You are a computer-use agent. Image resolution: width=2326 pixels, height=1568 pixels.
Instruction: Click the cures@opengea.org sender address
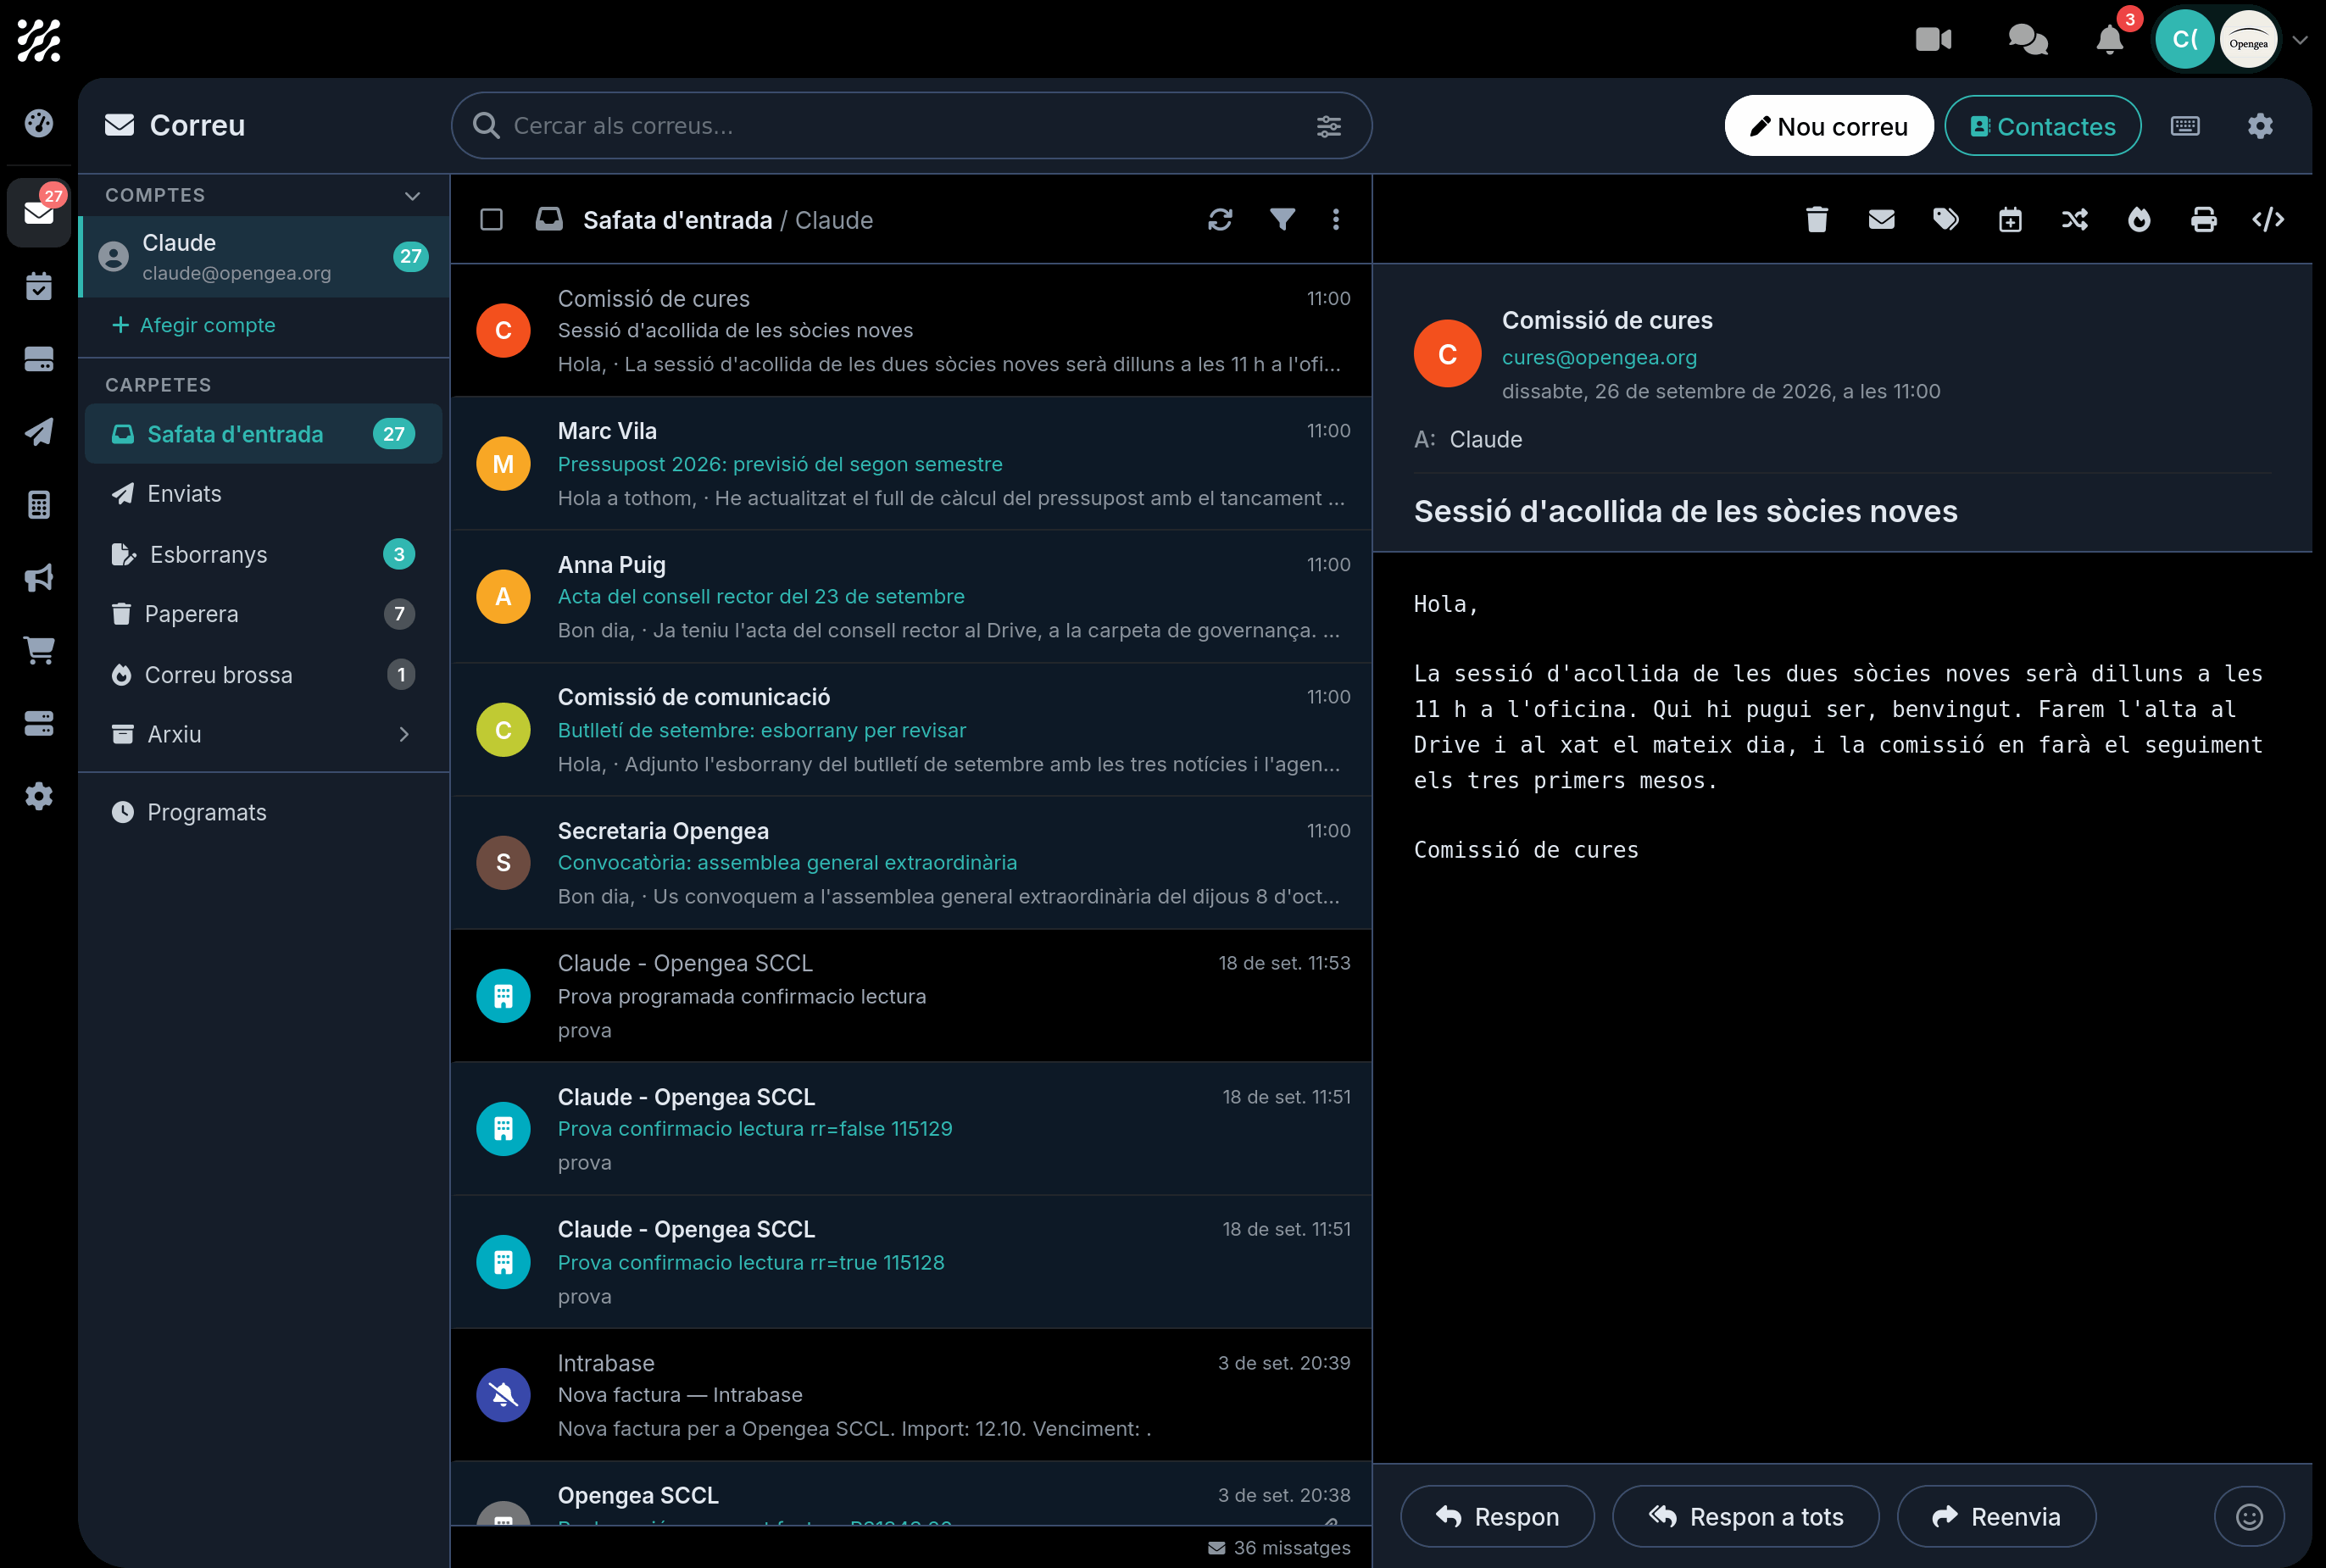click(x=1598, y=357)
